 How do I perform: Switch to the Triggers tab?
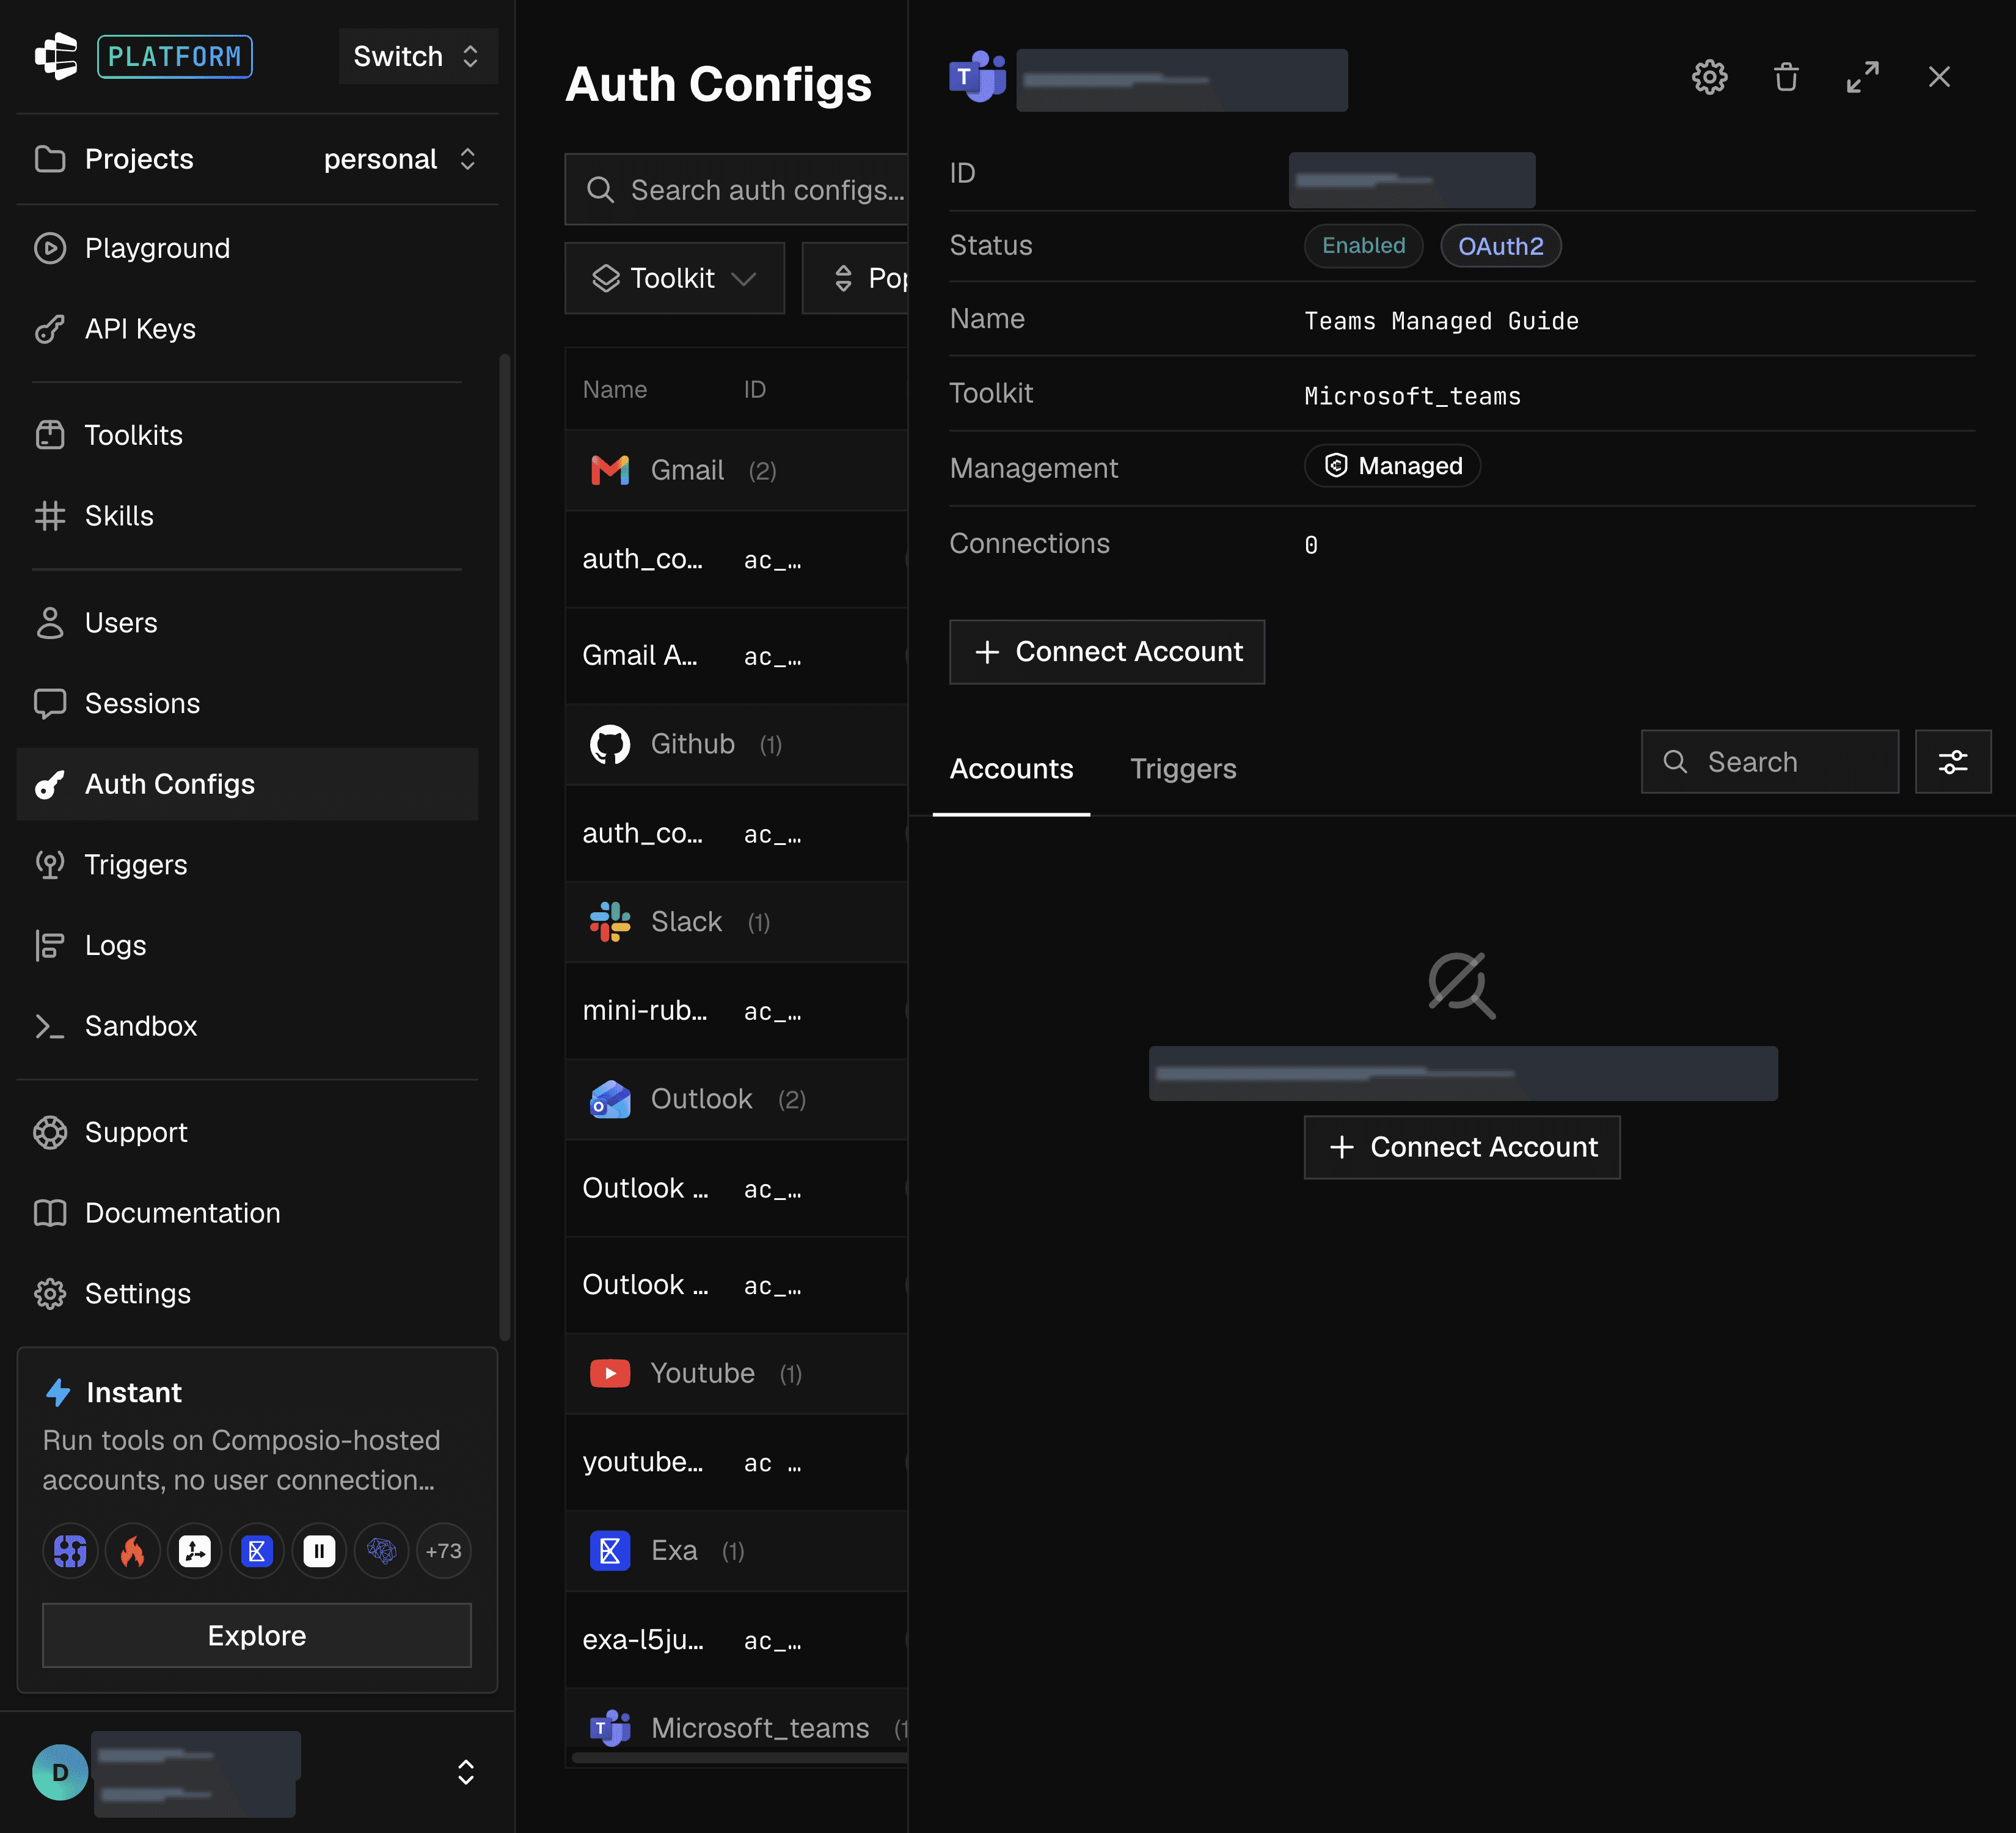point(1183,769)
